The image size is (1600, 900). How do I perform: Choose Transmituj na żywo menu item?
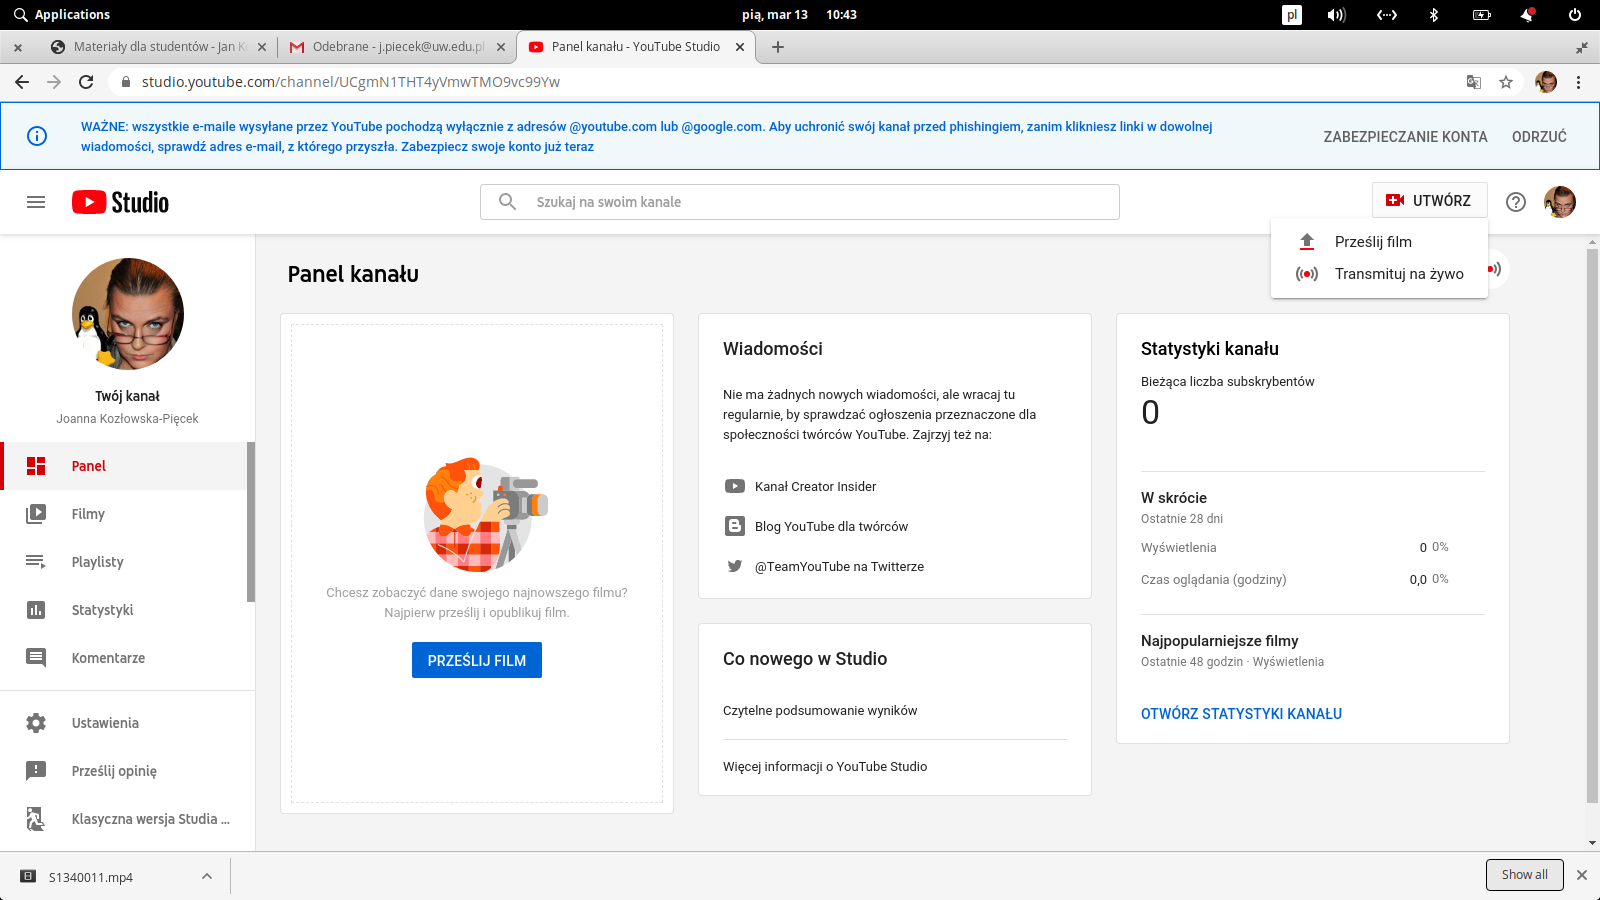tap(1379, 274)
